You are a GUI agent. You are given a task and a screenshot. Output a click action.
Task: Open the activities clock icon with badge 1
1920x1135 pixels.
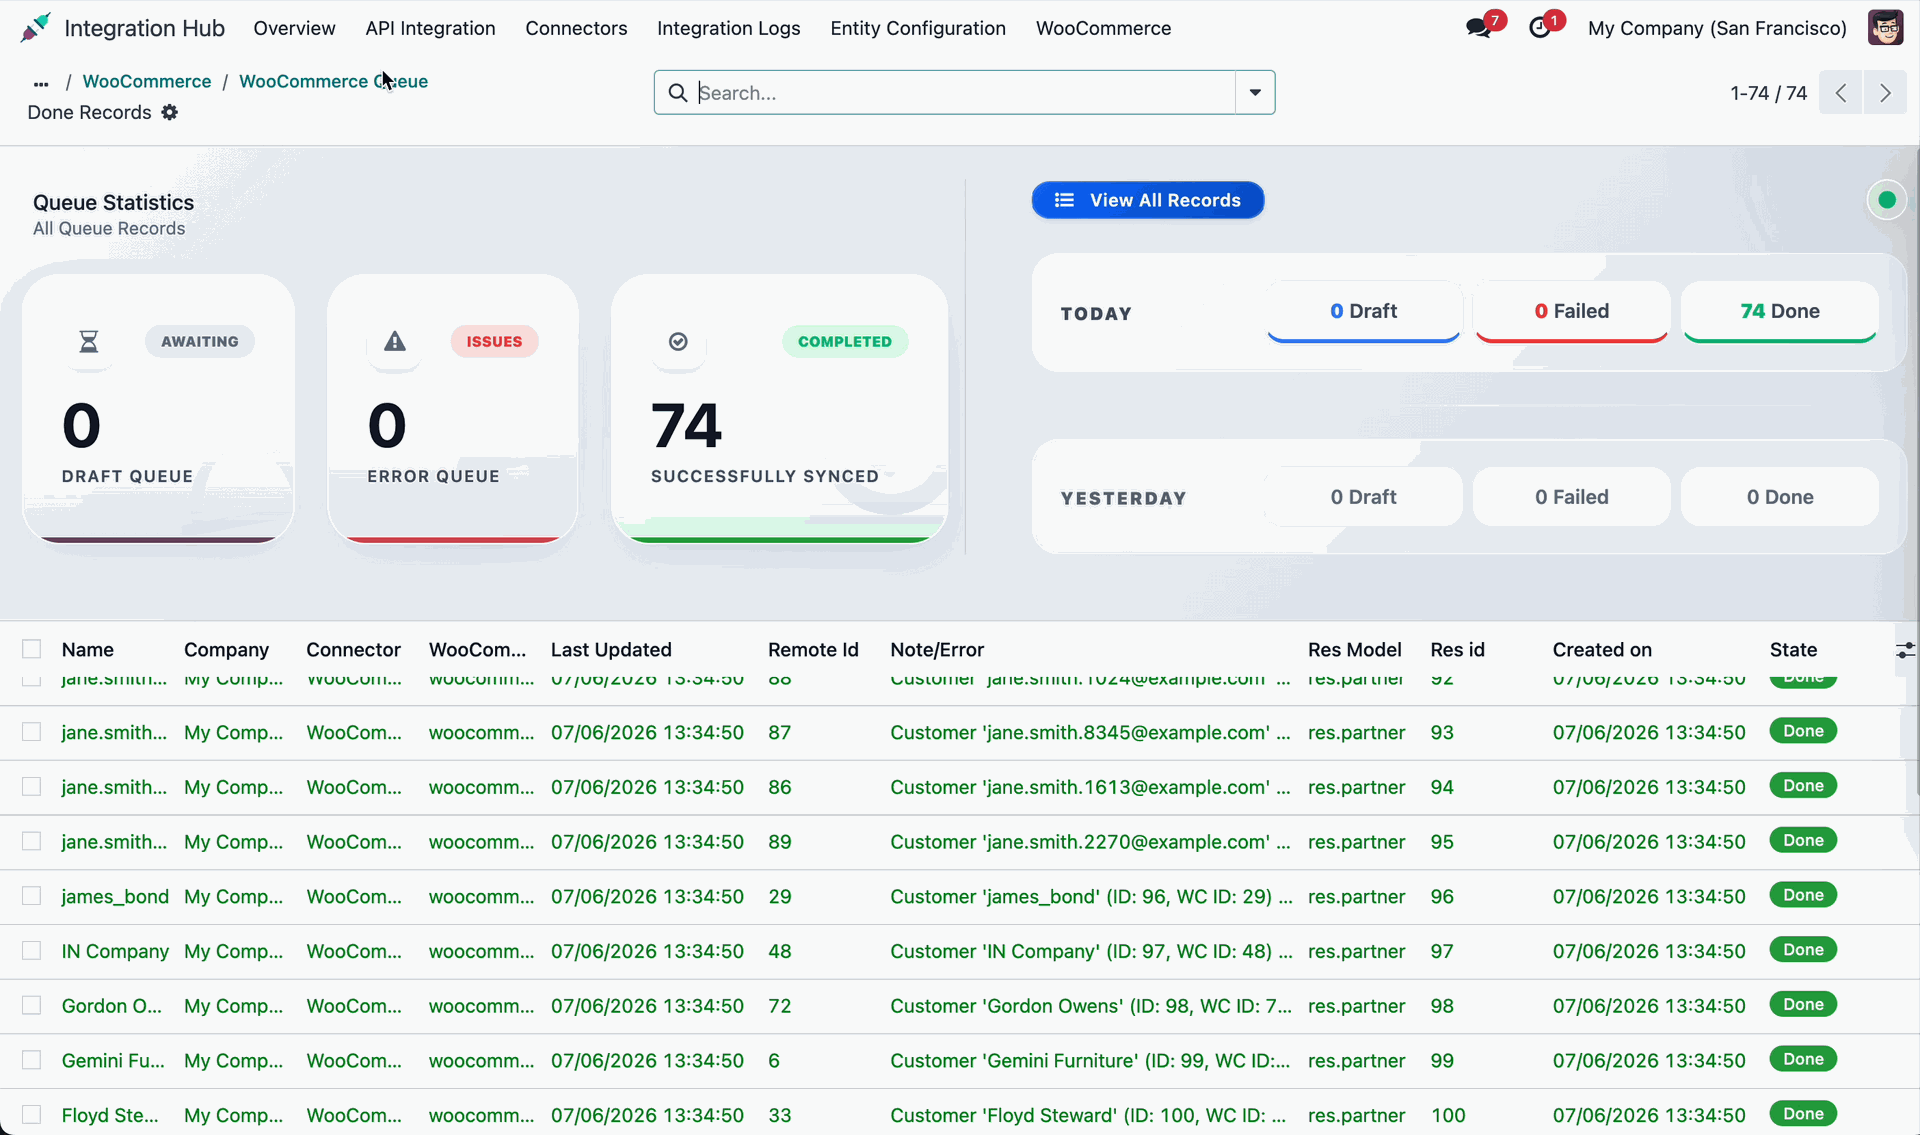point(1540,28)
